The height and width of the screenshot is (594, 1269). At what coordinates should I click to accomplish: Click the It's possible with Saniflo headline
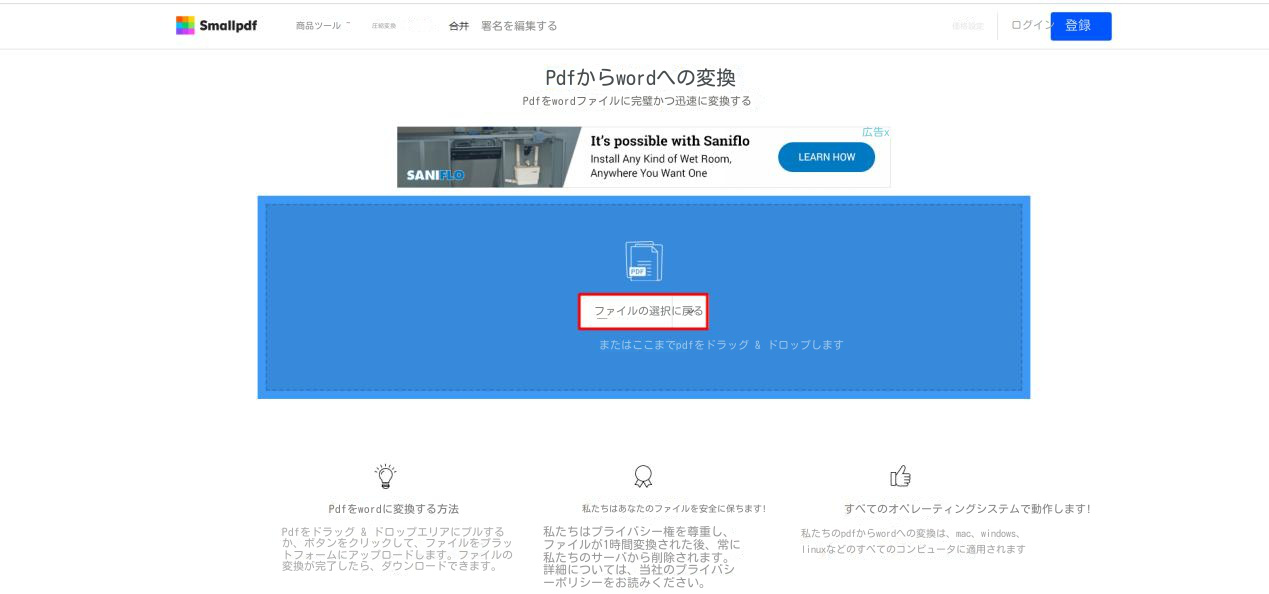(x=669, y=141)
